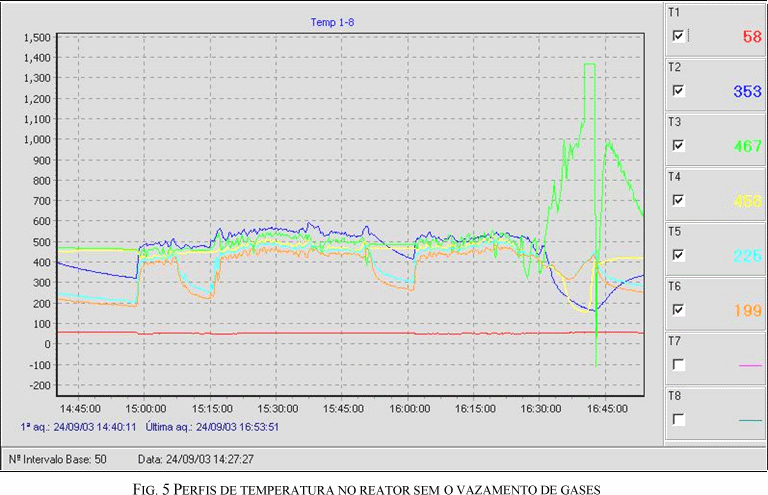Click the green T3 reading 467
Viewport: 768px width, 495px height.
(x=746, y=146)
